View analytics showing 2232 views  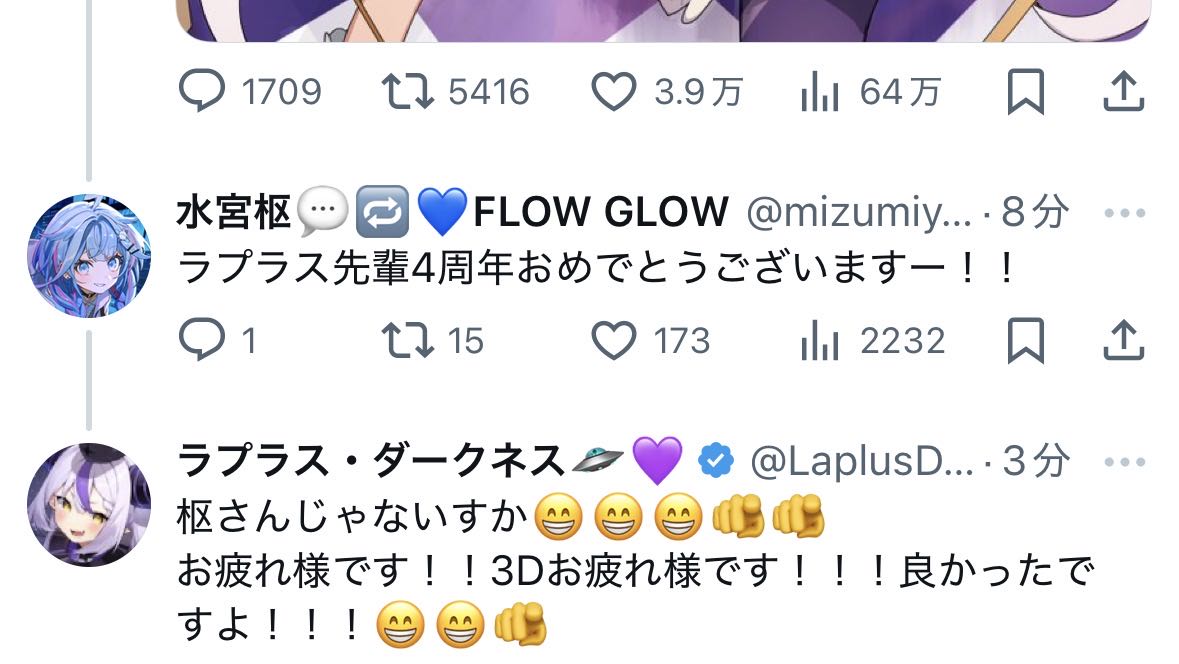click(x=872, y=340)
